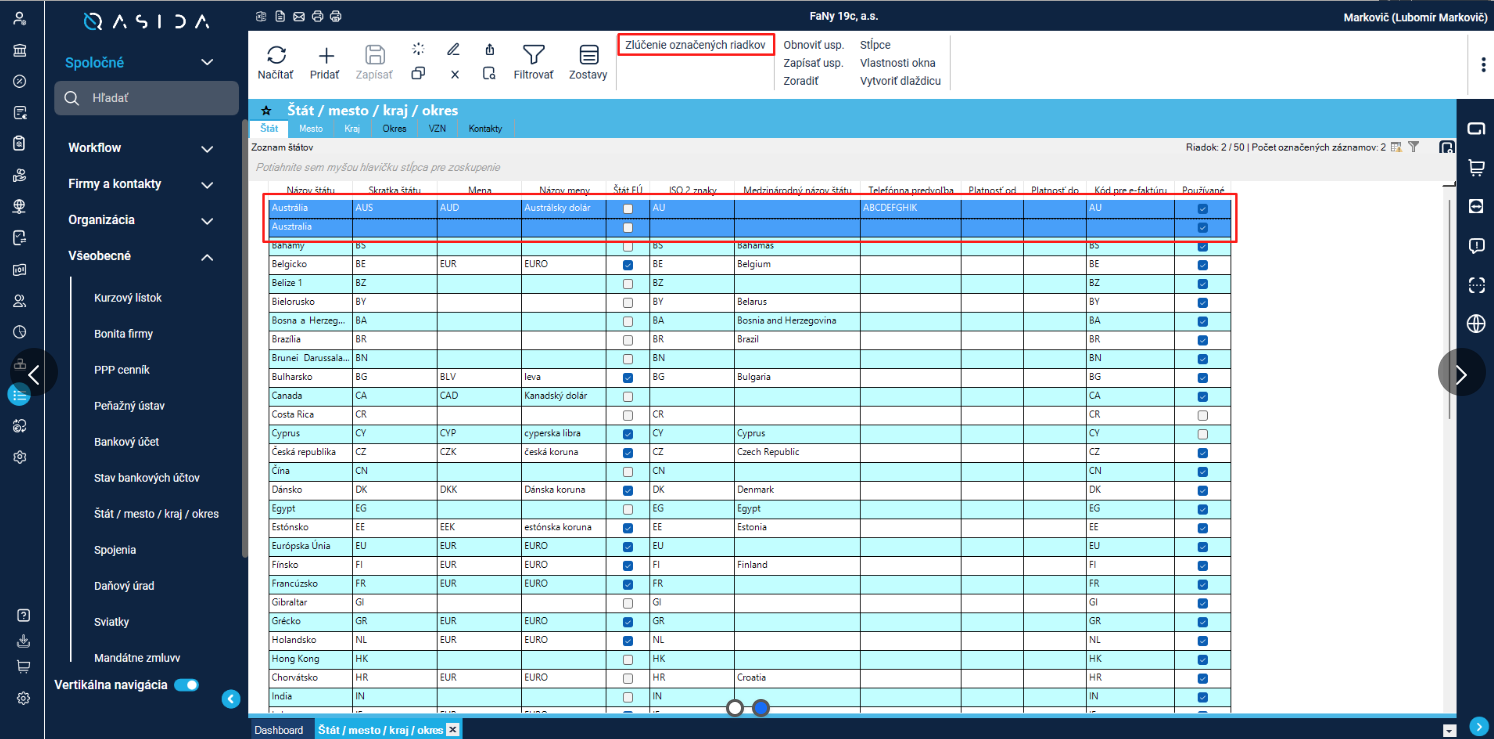Screen dimensions: 1494x739
Task: Click the small funnel icon beside record count
Action: coord(1413,147)
